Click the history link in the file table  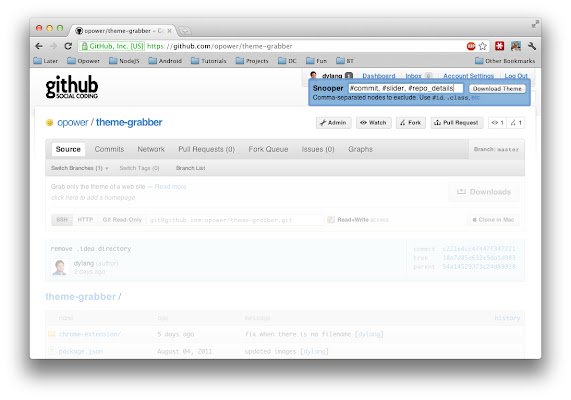507,318
